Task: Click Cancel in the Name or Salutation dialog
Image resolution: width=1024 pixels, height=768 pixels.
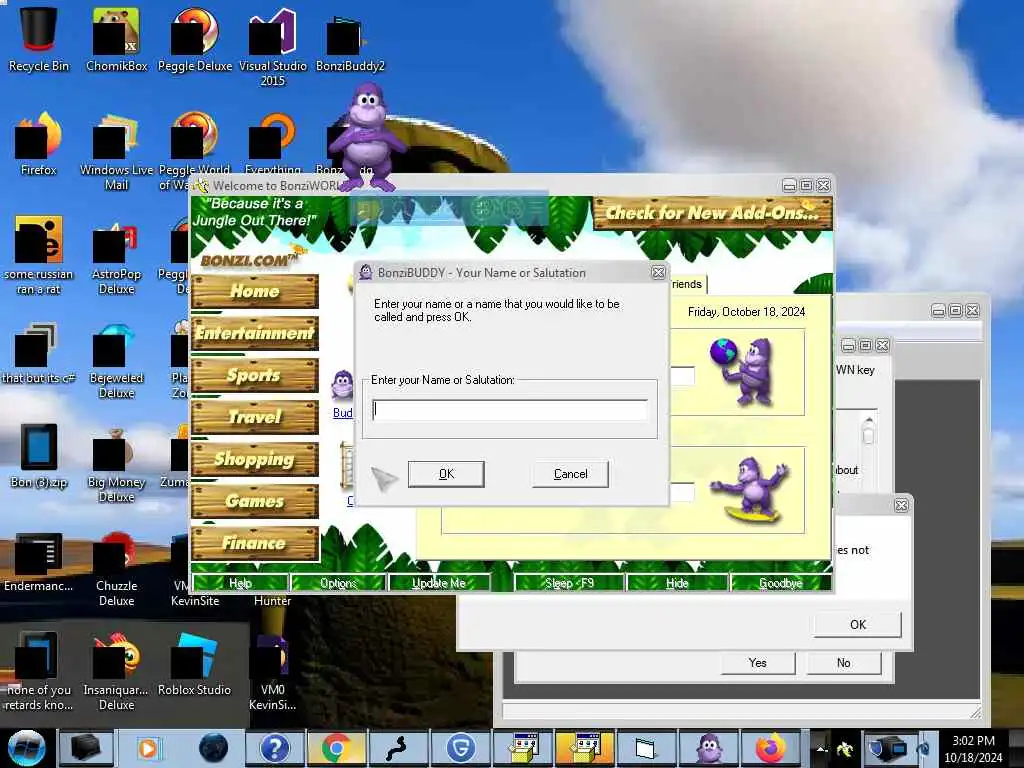Action: tap(570, 474)
